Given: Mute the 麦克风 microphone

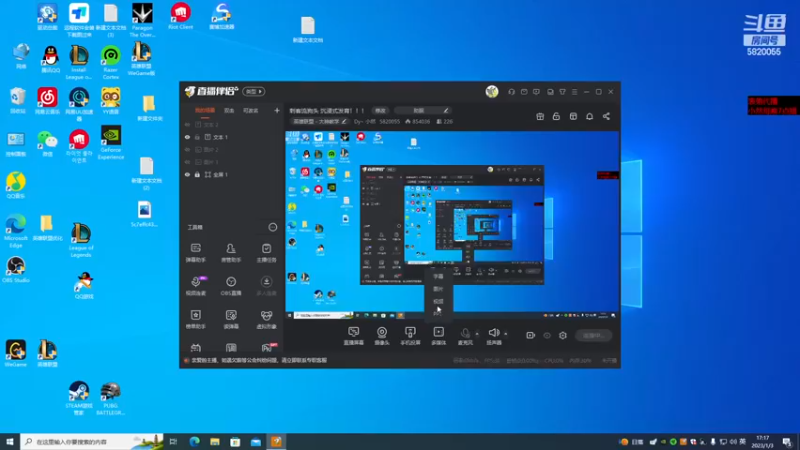Looking at the screenshot, I should click(x=465, y=336).
